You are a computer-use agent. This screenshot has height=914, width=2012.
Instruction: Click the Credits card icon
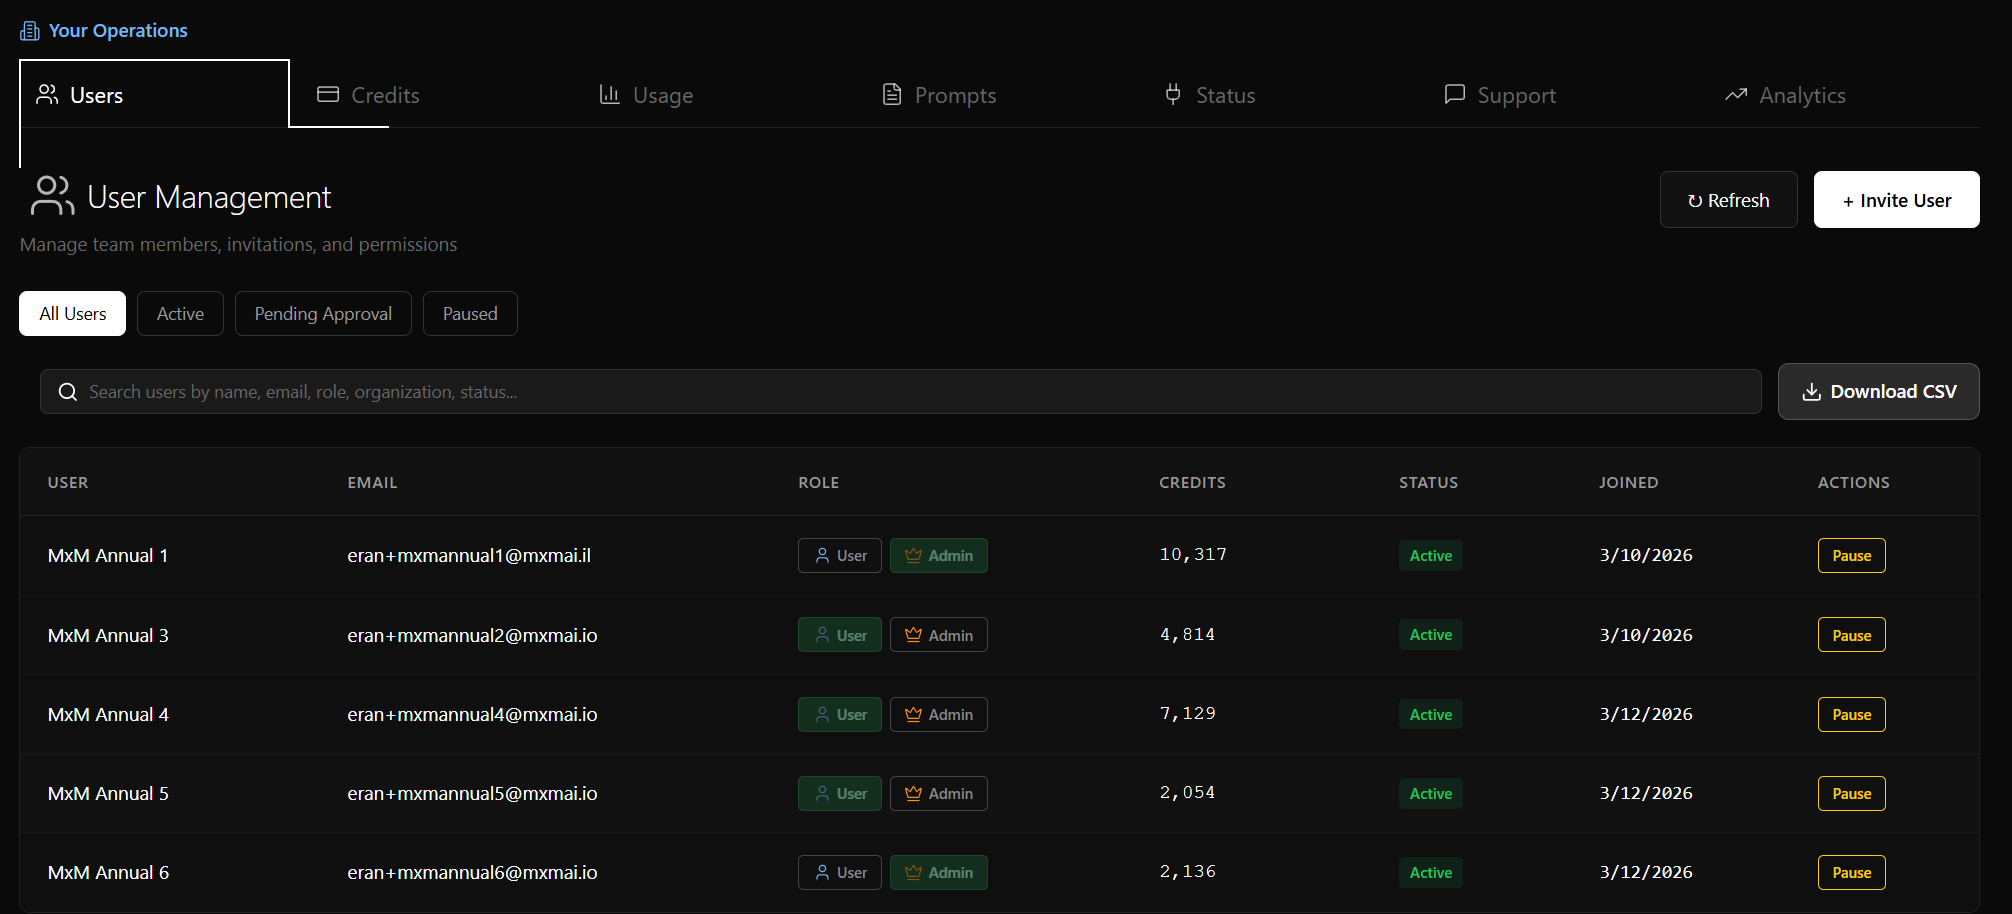click(x=328, y=94)
